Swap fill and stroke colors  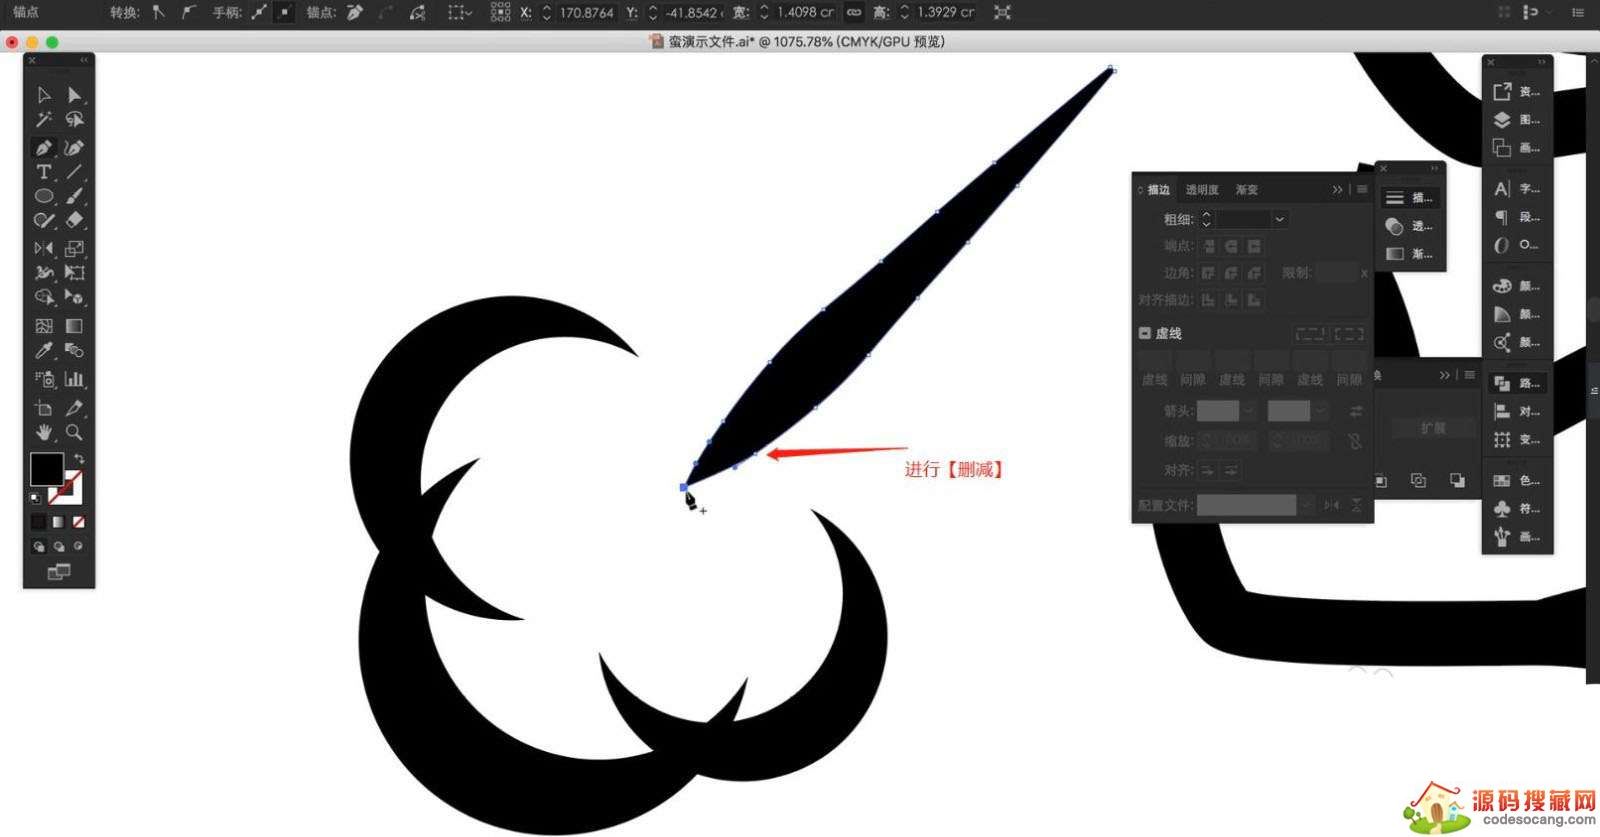(x=79, y=459)
